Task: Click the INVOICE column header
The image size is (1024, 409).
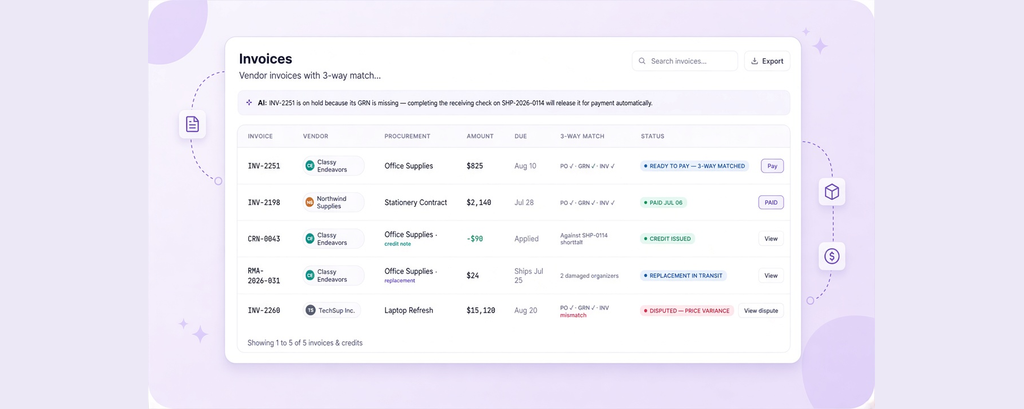Action: [260, 137]
